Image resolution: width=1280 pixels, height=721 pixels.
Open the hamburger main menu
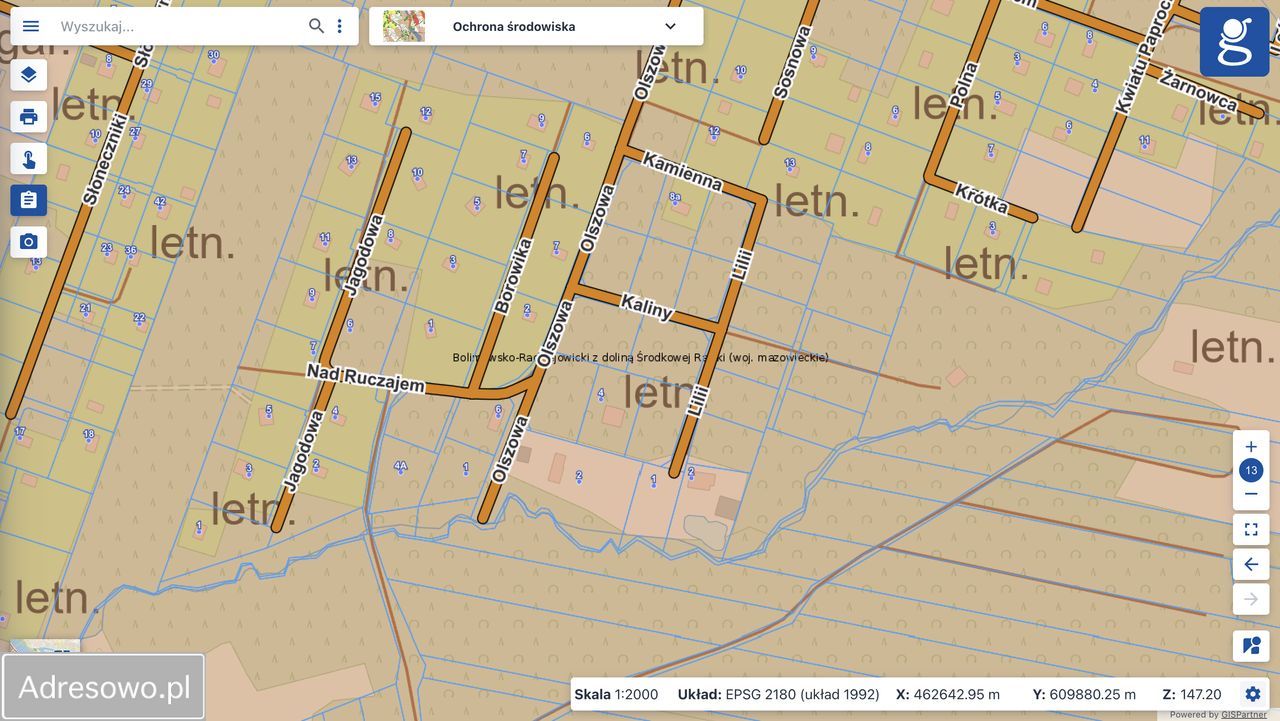31,26
